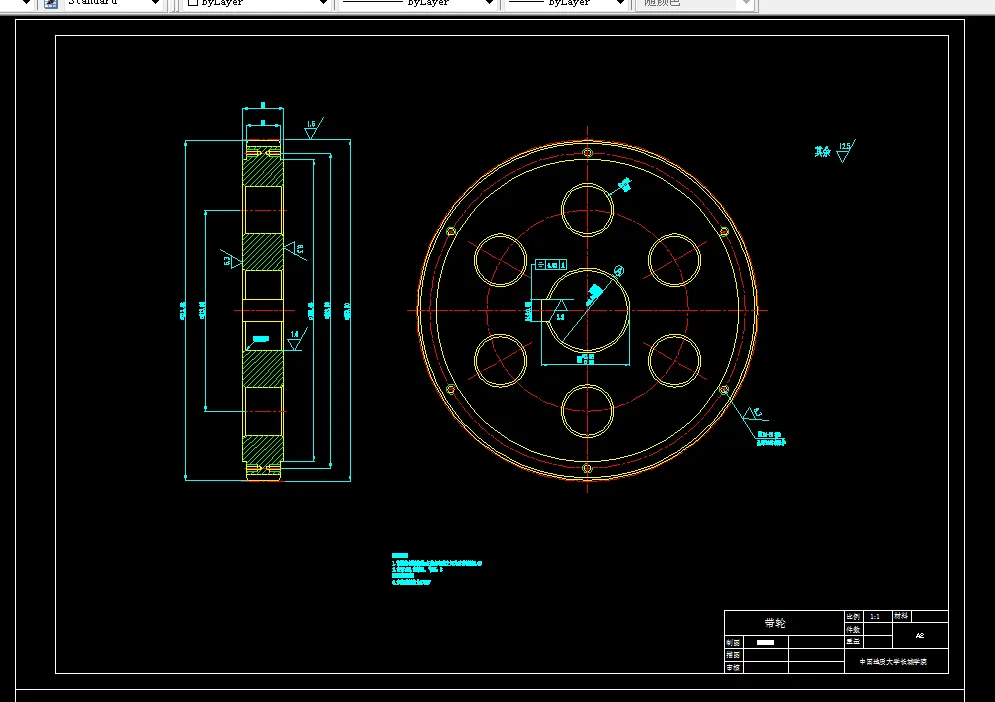This screenshot has width=995, height=702.
Task: Select the 制图 label in the title block
Action: pyautogui.click(x=733, y=642)
